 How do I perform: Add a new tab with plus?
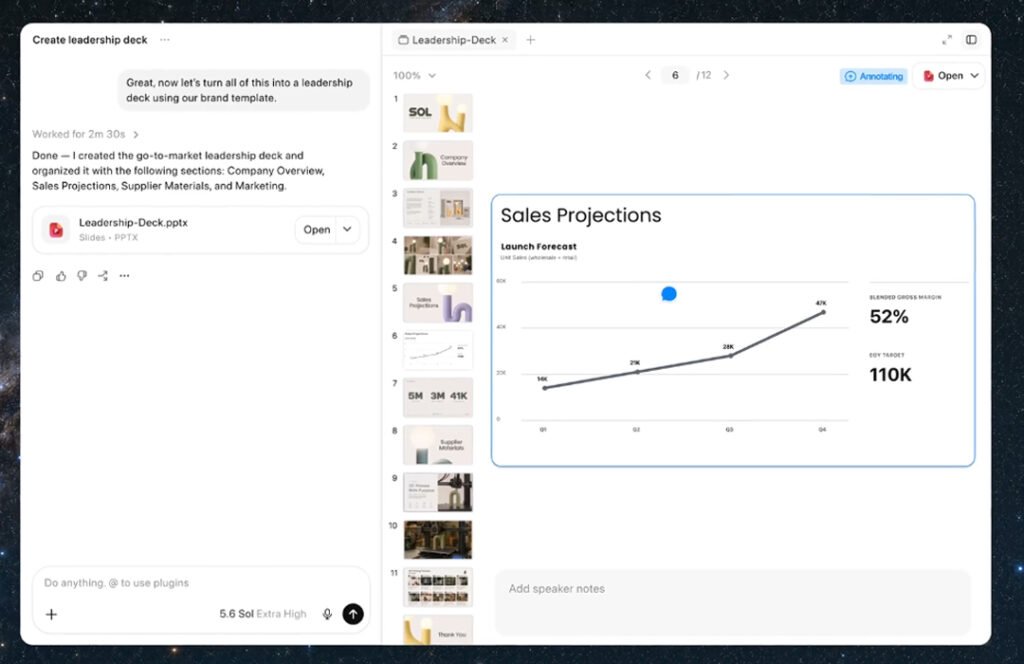click(531, 40)
